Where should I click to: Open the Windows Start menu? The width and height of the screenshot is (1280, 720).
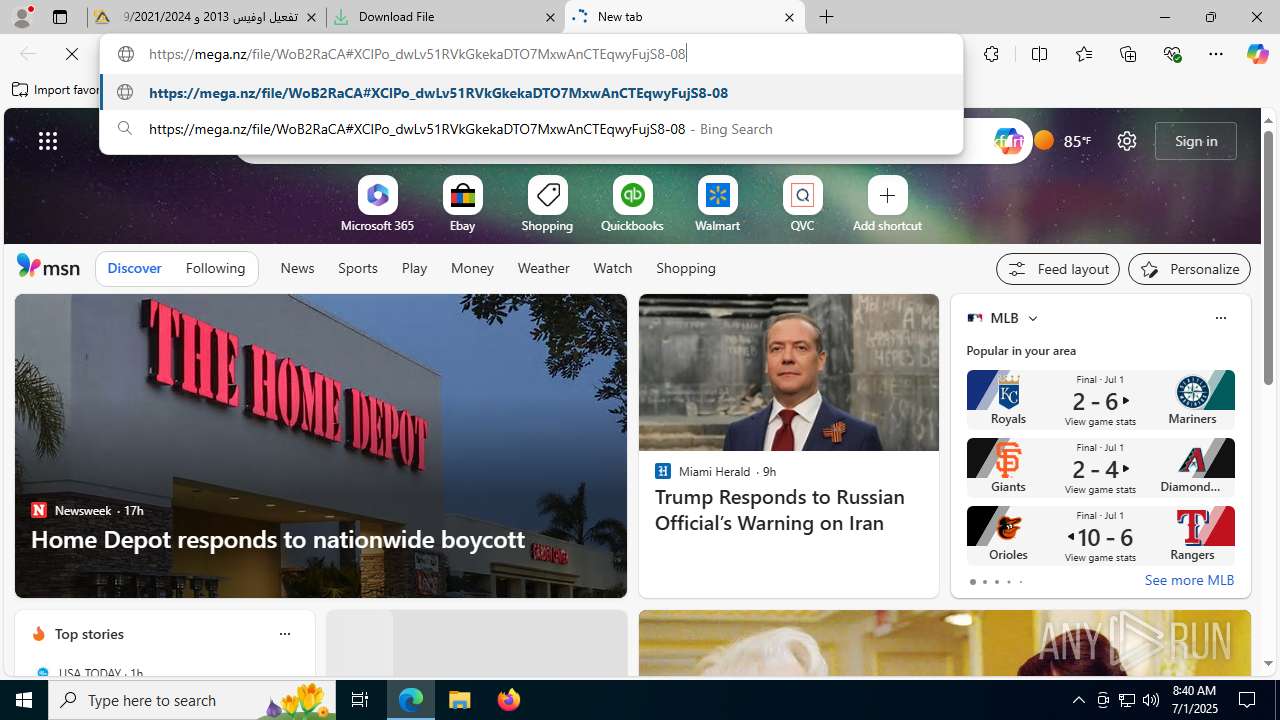24,700
